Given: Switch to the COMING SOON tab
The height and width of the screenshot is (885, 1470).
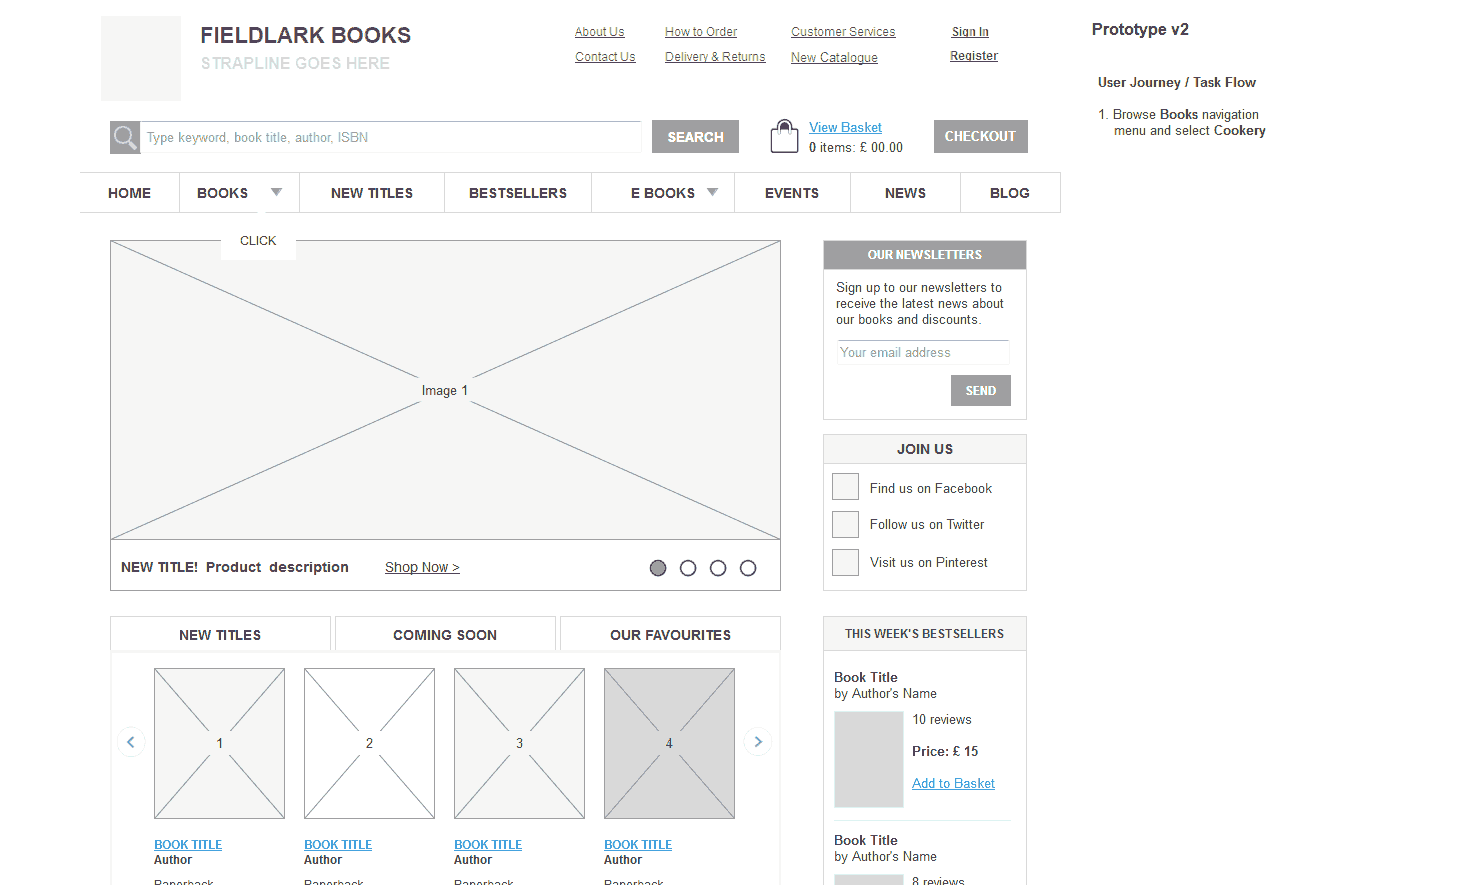Looking at the screenshot, I should tap(444, 634).
